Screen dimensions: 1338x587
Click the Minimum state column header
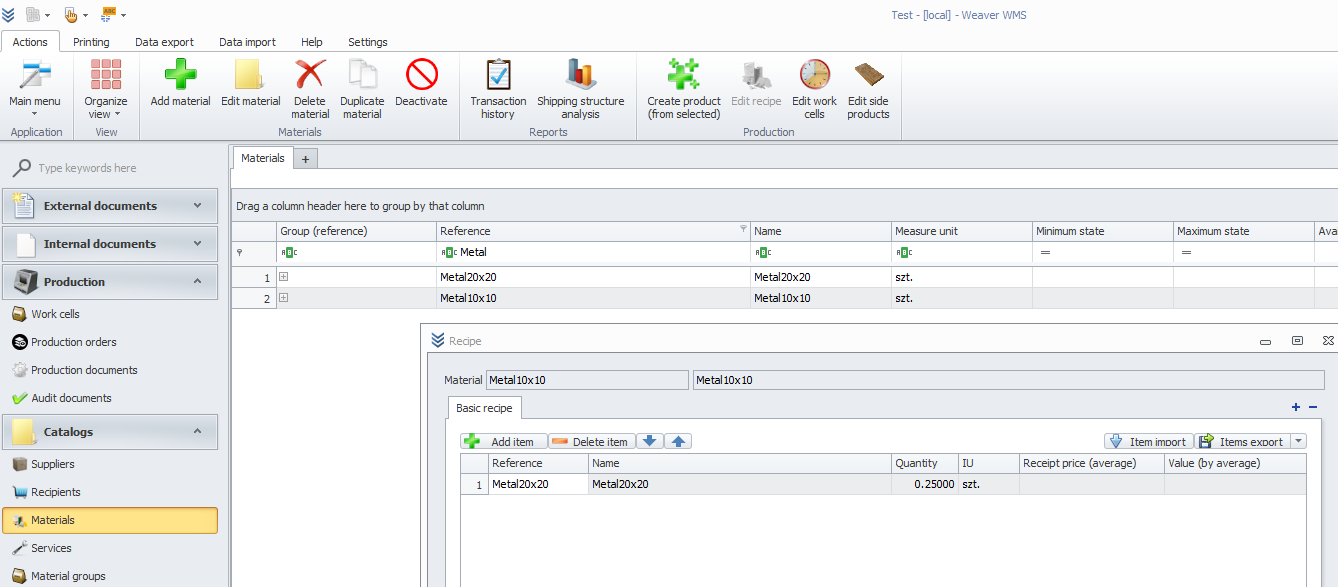1102,231
